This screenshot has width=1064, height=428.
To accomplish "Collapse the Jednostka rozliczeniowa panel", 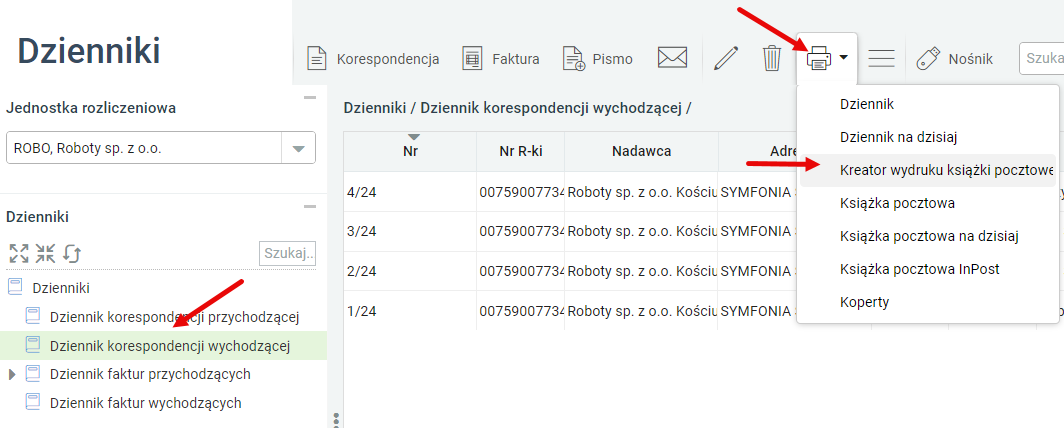I will coord(310,98).
